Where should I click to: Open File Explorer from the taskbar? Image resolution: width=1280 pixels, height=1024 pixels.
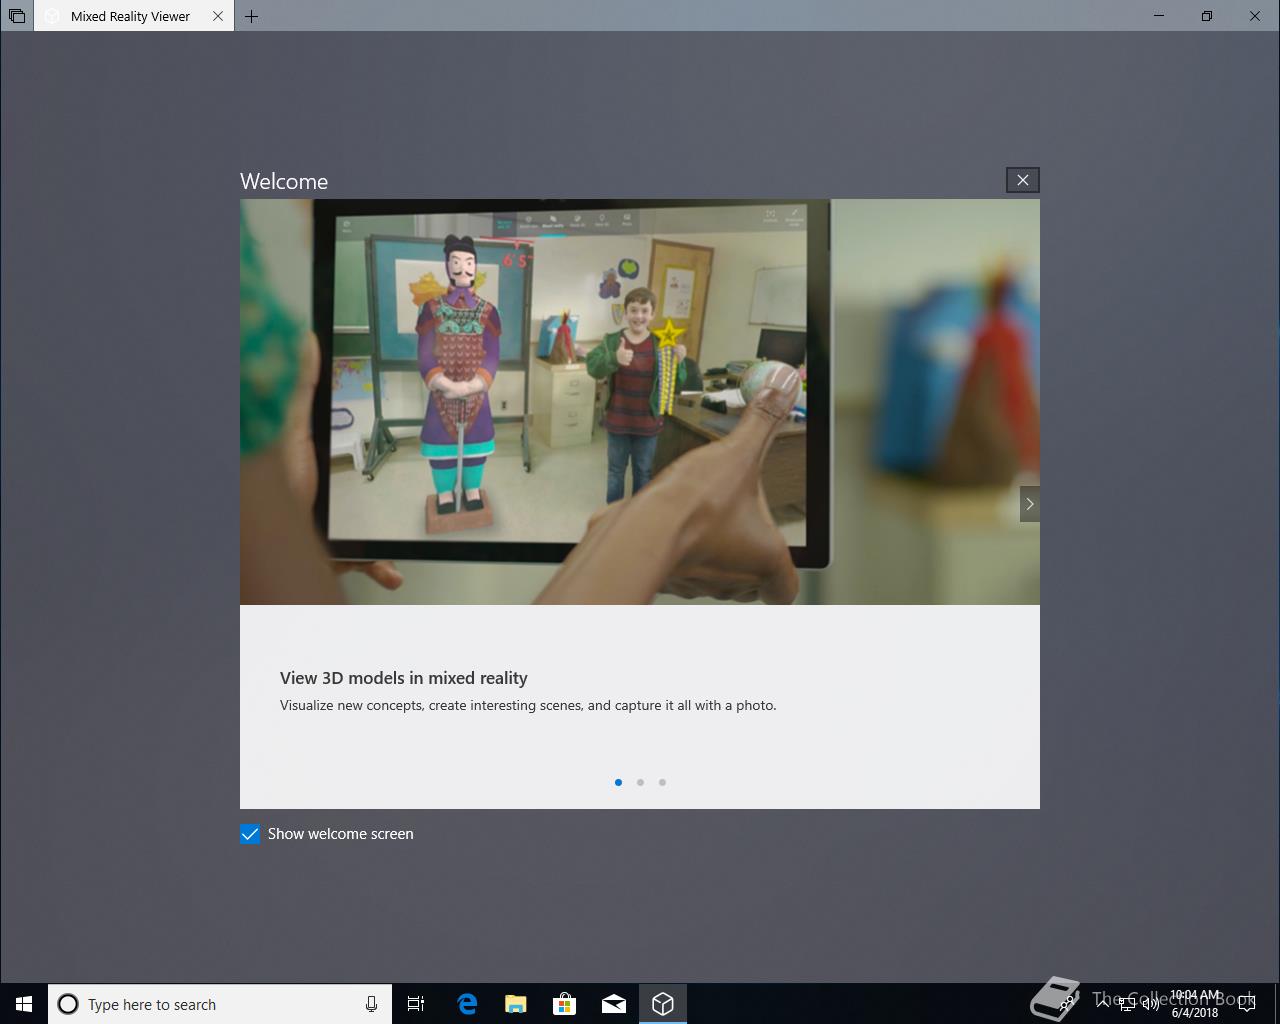[515, 1004]
